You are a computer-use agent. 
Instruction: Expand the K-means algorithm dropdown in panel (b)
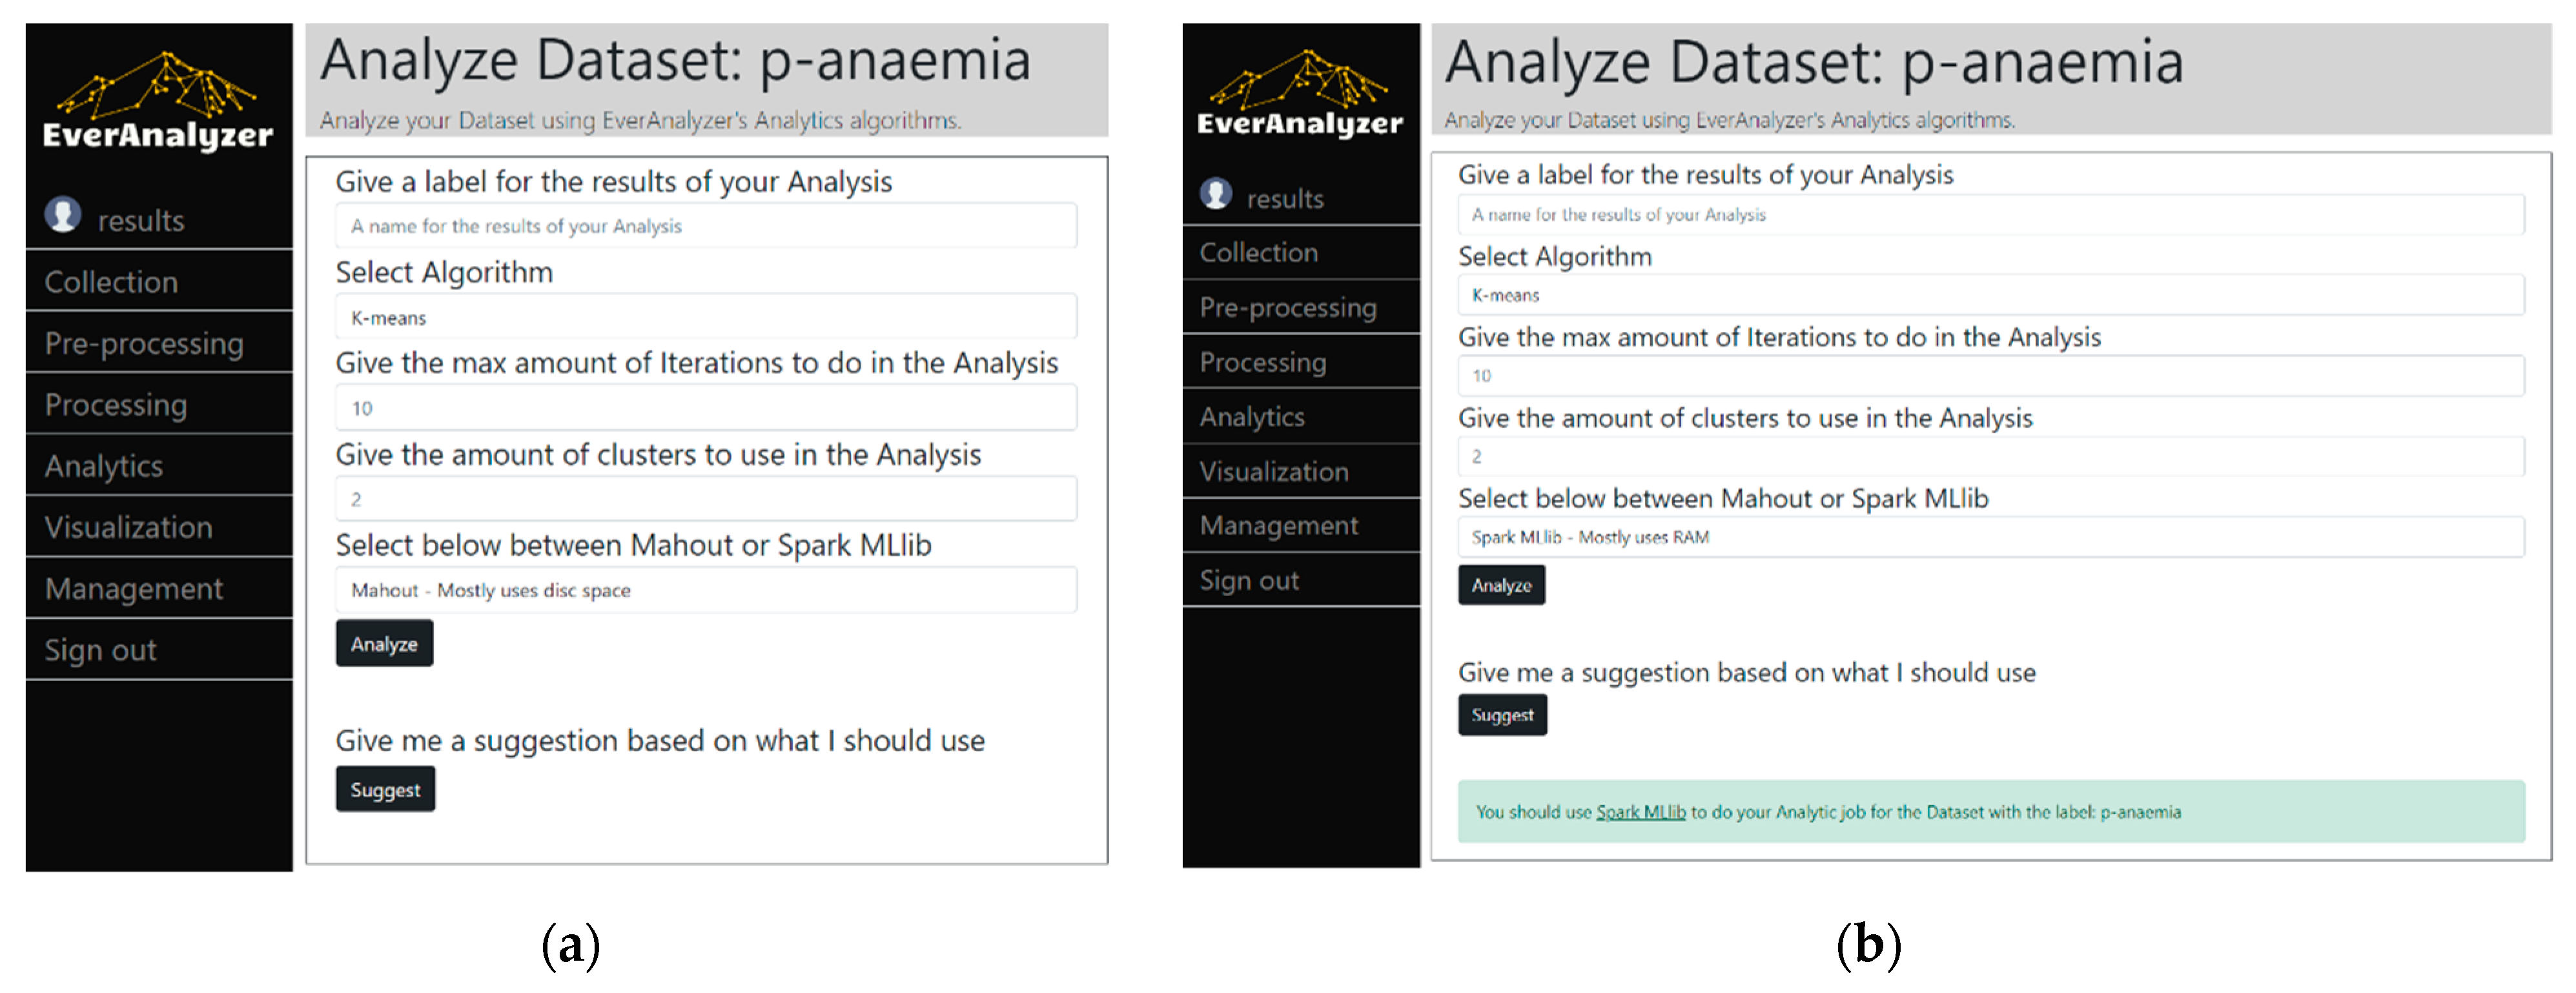1990,295
